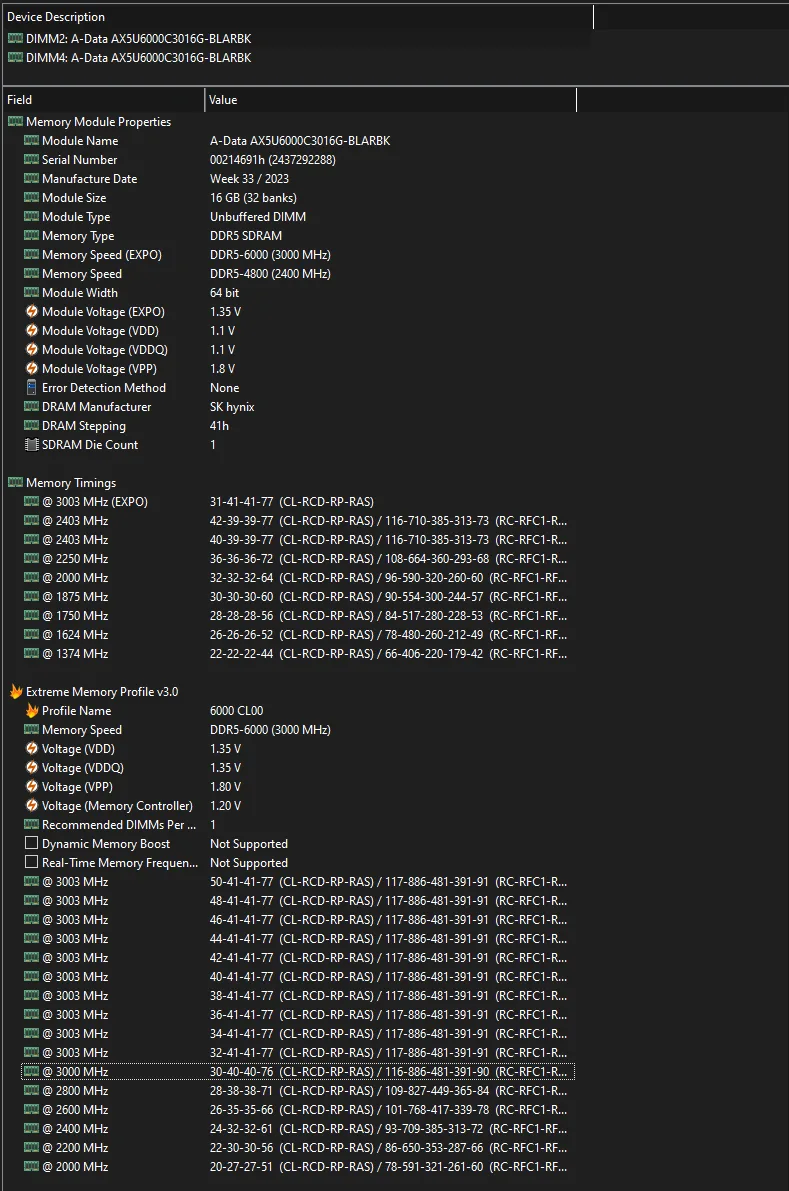The height and width of the screenshot is (1191, 789).
Task: Select the @ 2800 MHz XMP timing row
Action: pyautogui.click(x=298, y=1091)
